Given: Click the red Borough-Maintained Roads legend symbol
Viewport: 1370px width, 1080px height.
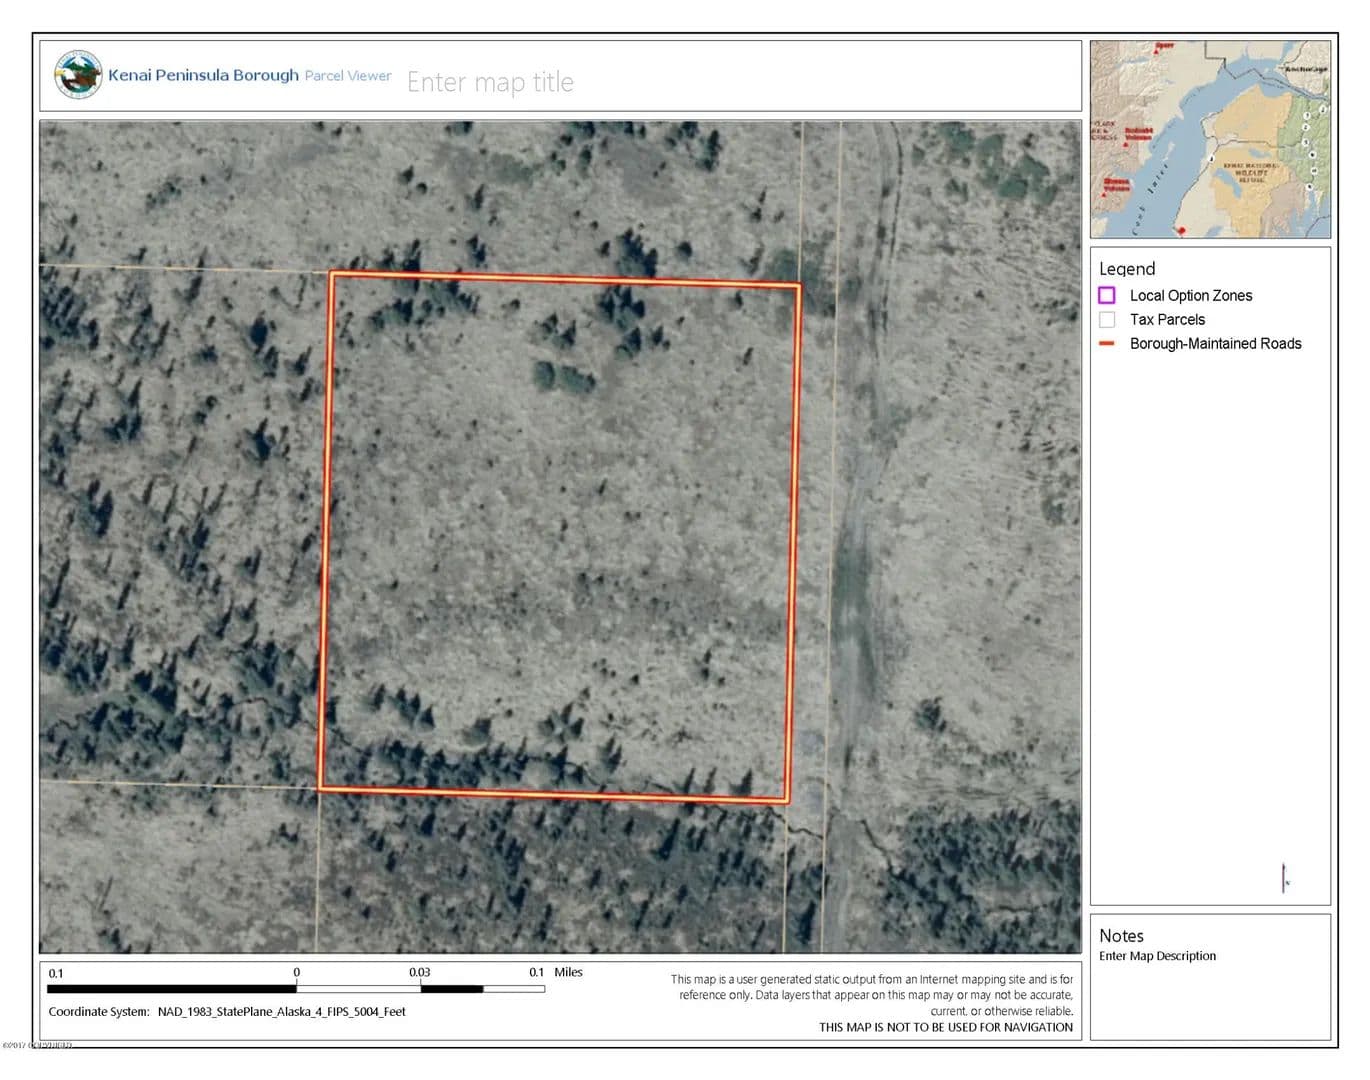Looking at the screenshot, I should 1107,343.
